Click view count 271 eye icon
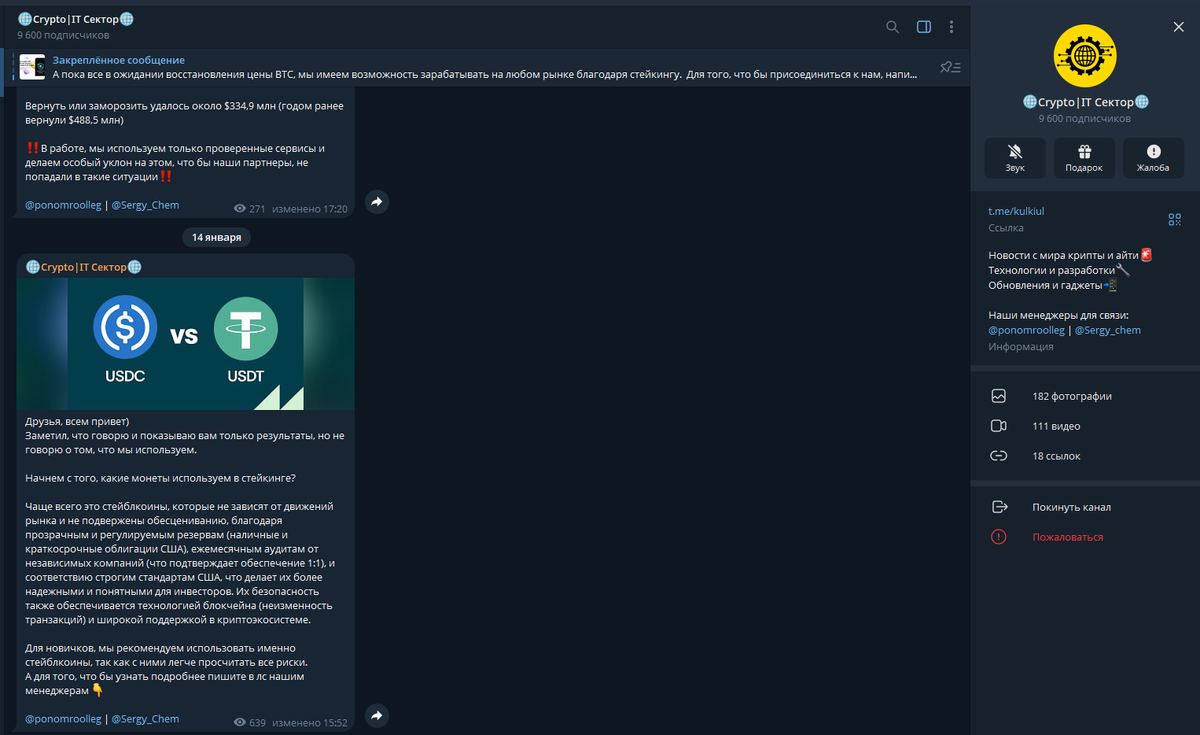The height and width of the screenshot is (735, 1200). 240,209
